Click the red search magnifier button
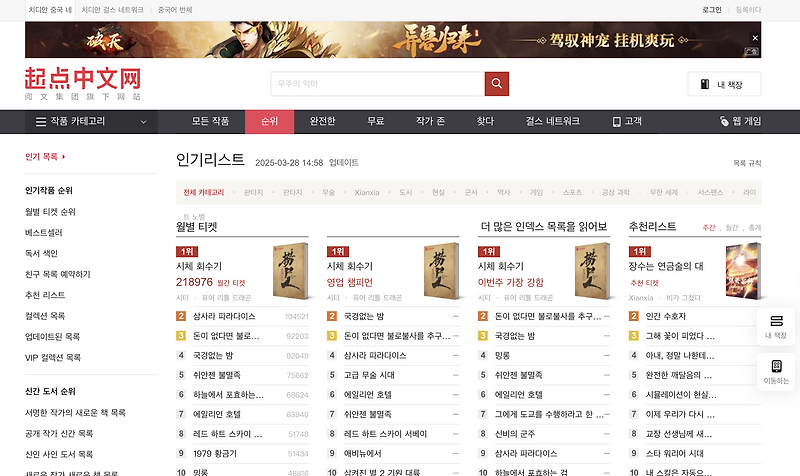The image size is (800, 476). click(x=496, y=84)
